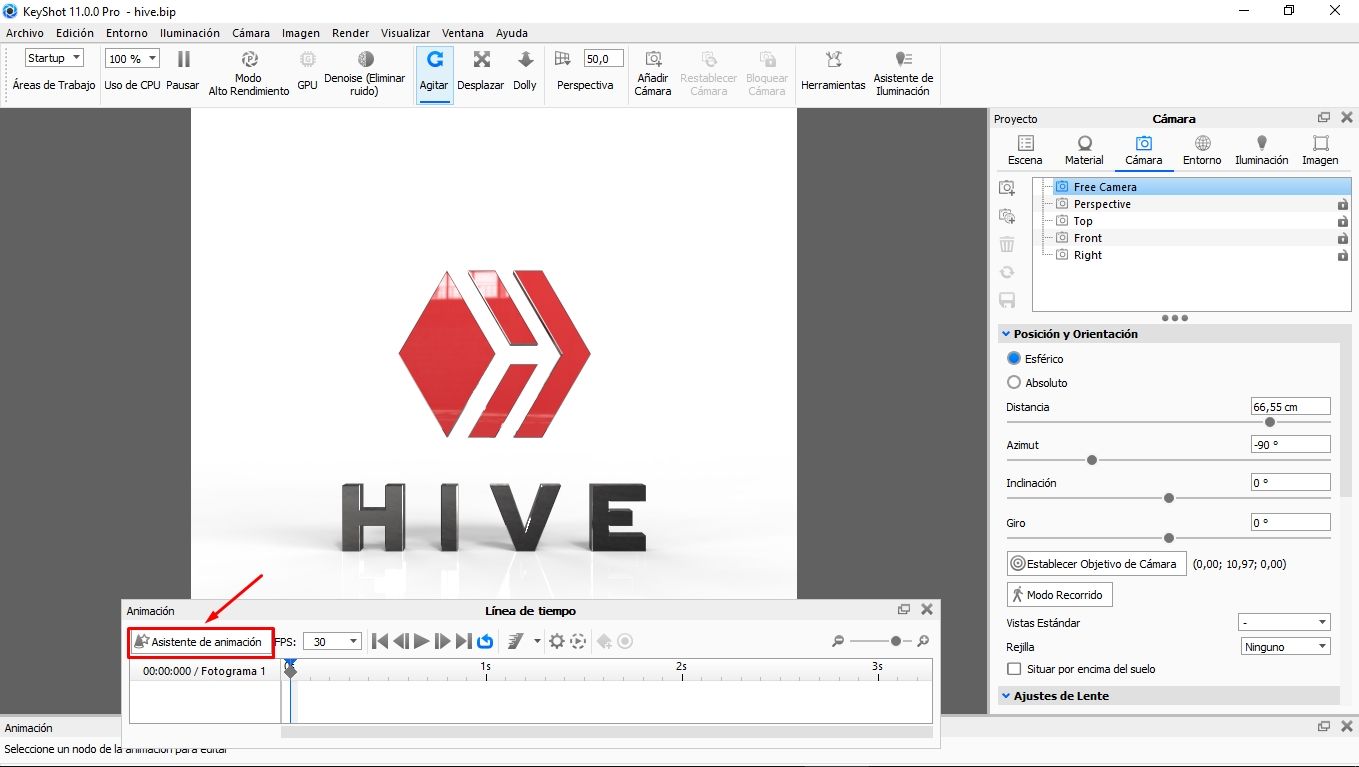Enable Modo Alto Rendimiento
1359x767 pixels.
coord(248,73)
